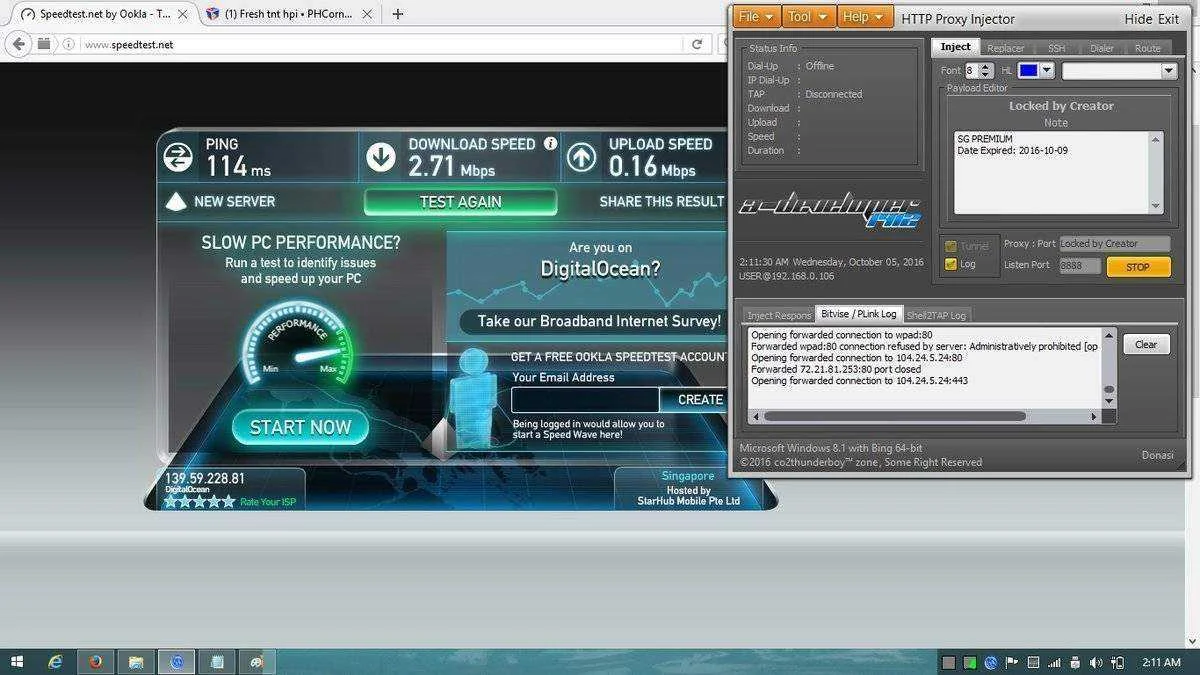Click the browser address bar showing speedtest.net

[x=383, y=44]
